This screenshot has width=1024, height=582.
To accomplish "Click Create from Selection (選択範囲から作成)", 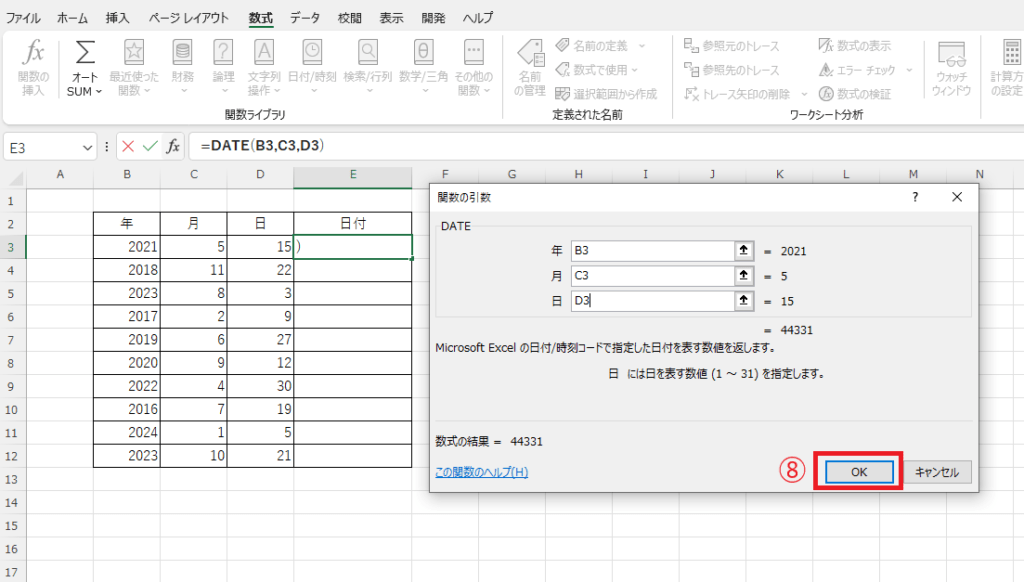I will coord(606,94).
